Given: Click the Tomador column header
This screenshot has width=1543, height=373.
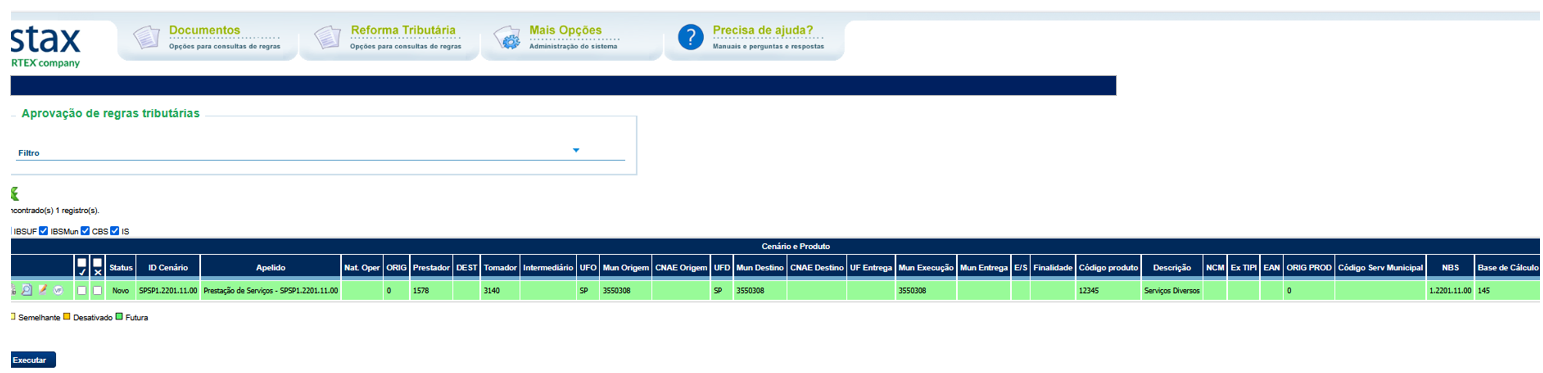Looking at the screenshot, I should click(x=499, y=268).
